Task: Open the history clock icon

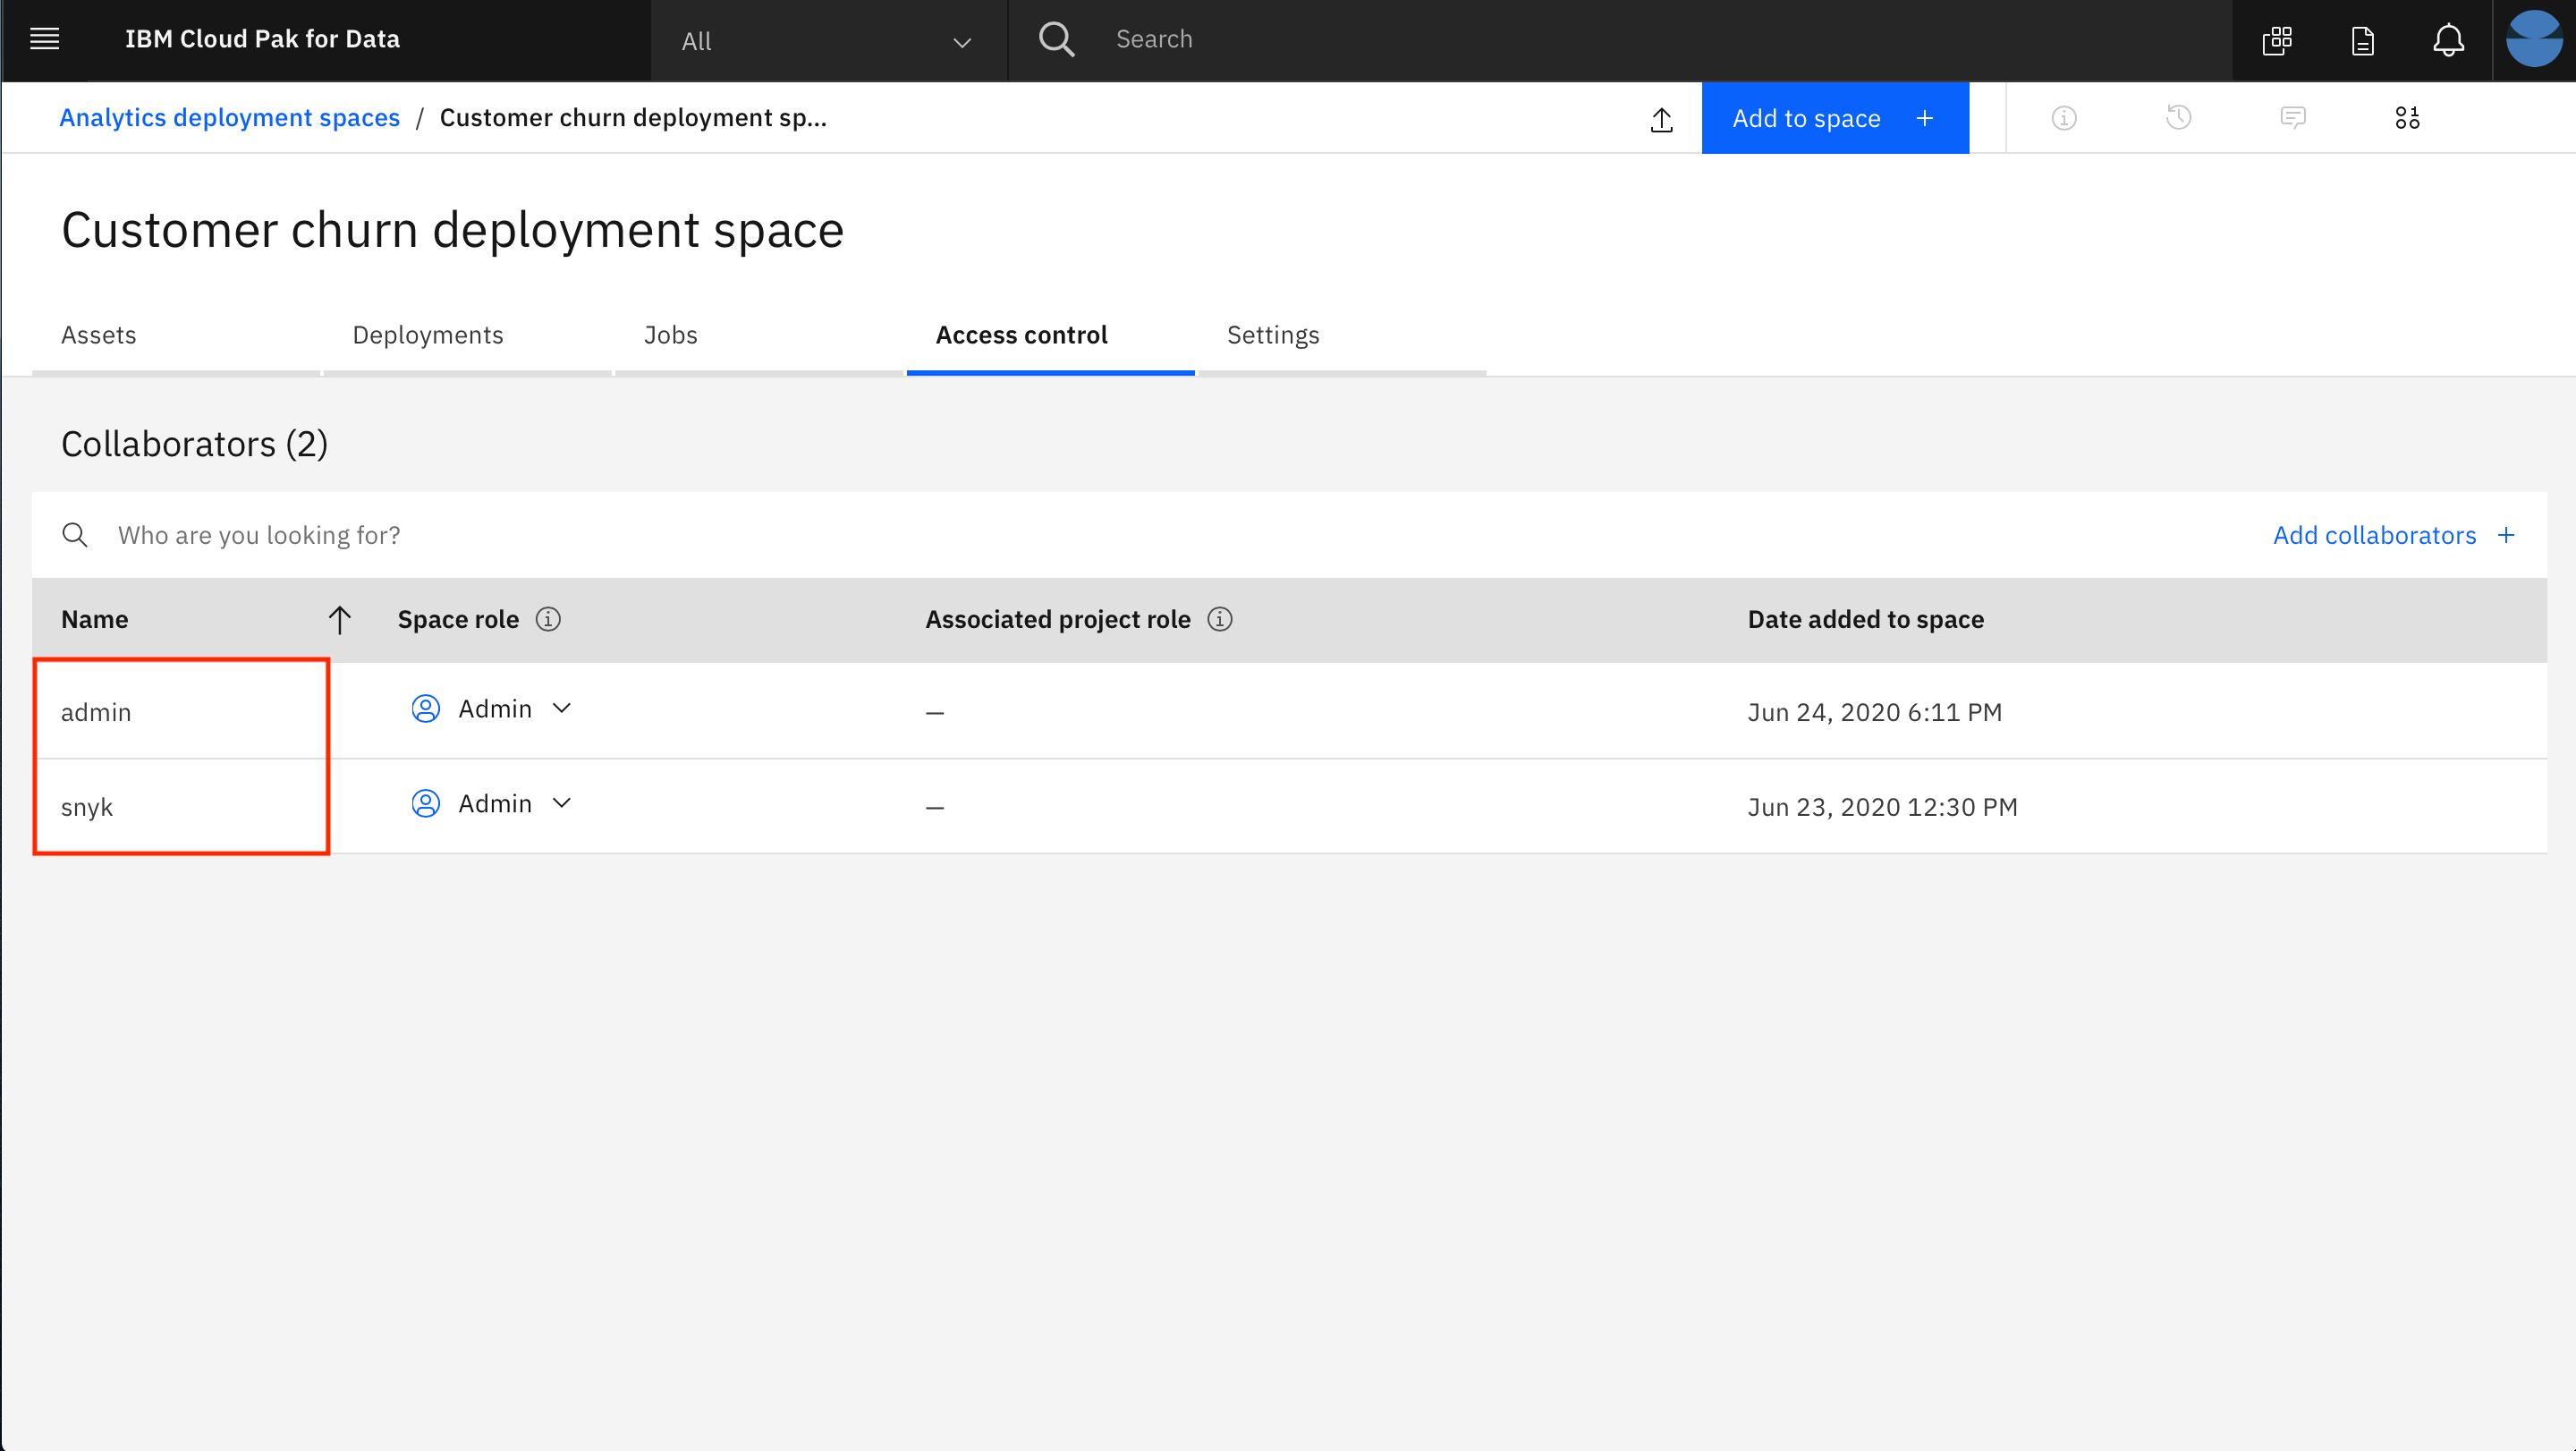Action: click(x=2178, y=118)
